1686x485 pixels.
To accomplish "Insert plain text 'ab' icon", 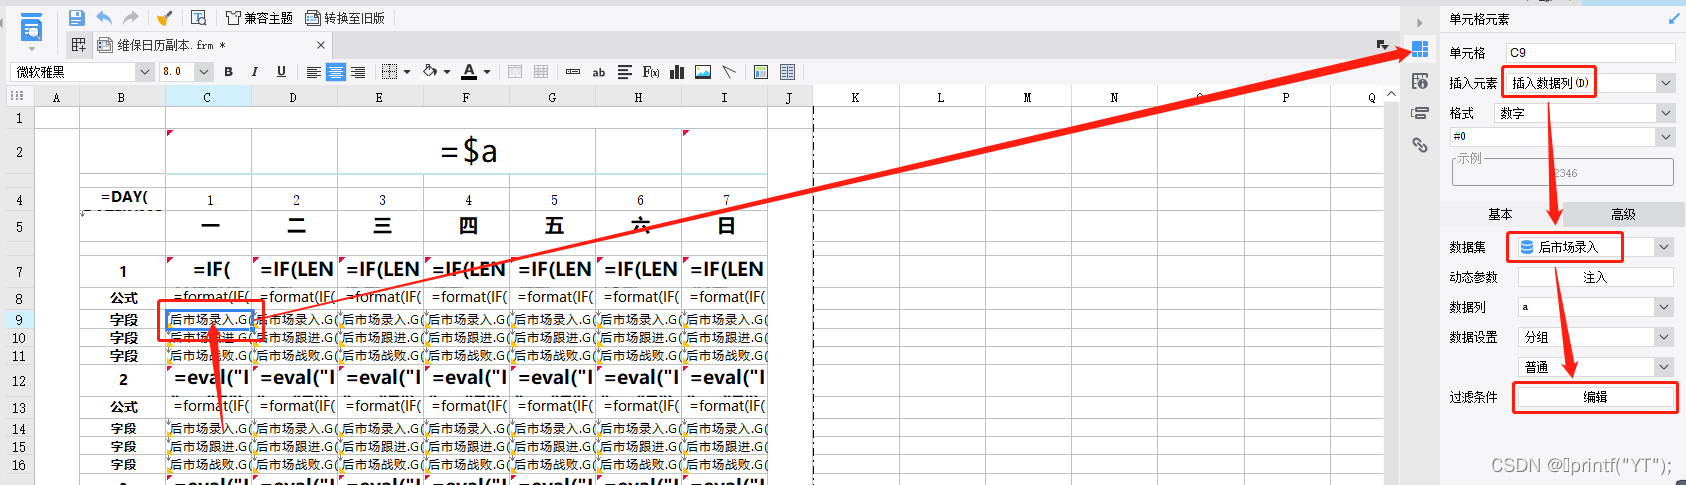I will pos(599,72).
